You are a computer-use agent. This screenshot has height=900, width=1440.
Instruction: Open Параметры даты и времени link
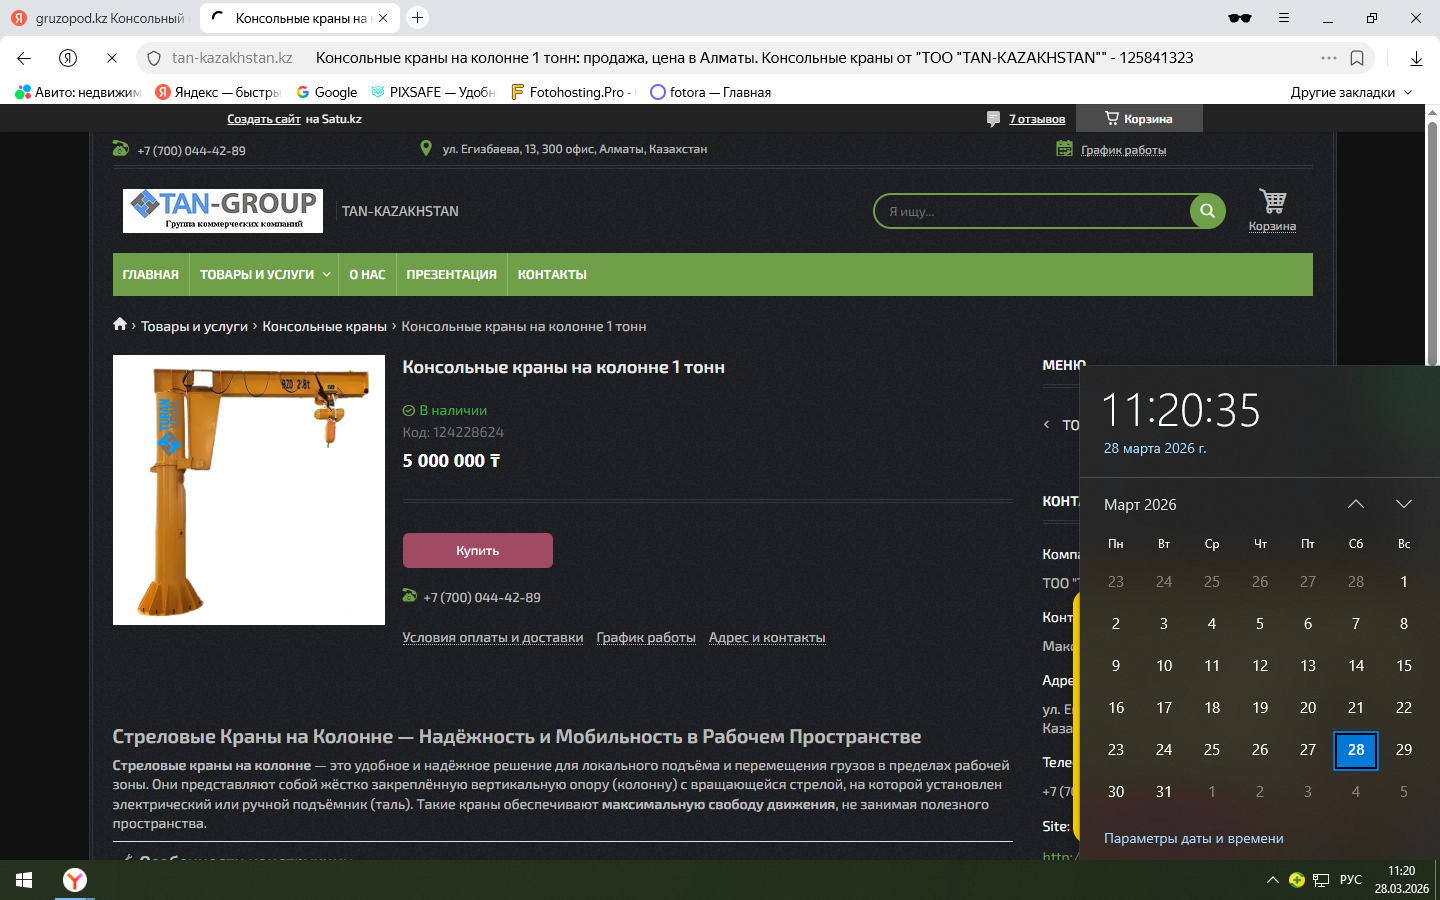pyautogui.click(x=1193, y=839)
